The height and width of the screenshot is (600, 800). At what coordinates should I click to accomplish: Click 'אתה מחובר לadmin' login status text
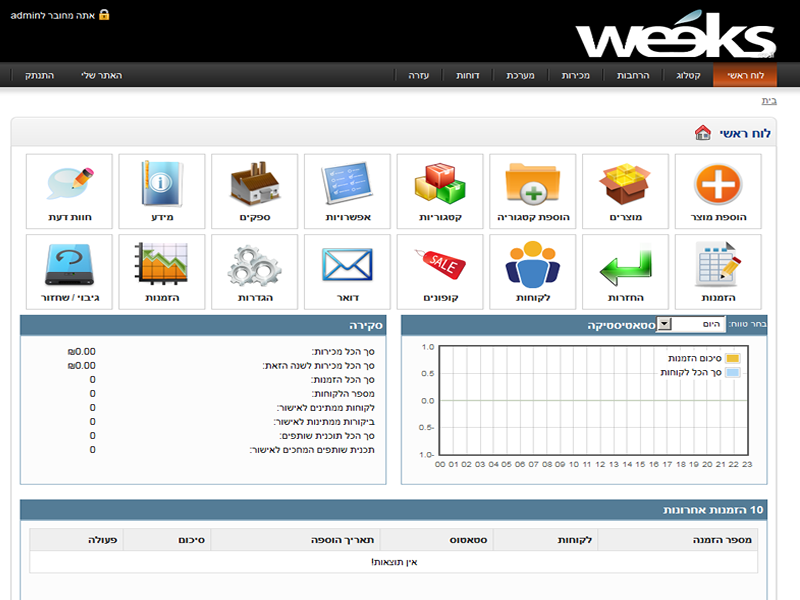[x=53, y=15]
